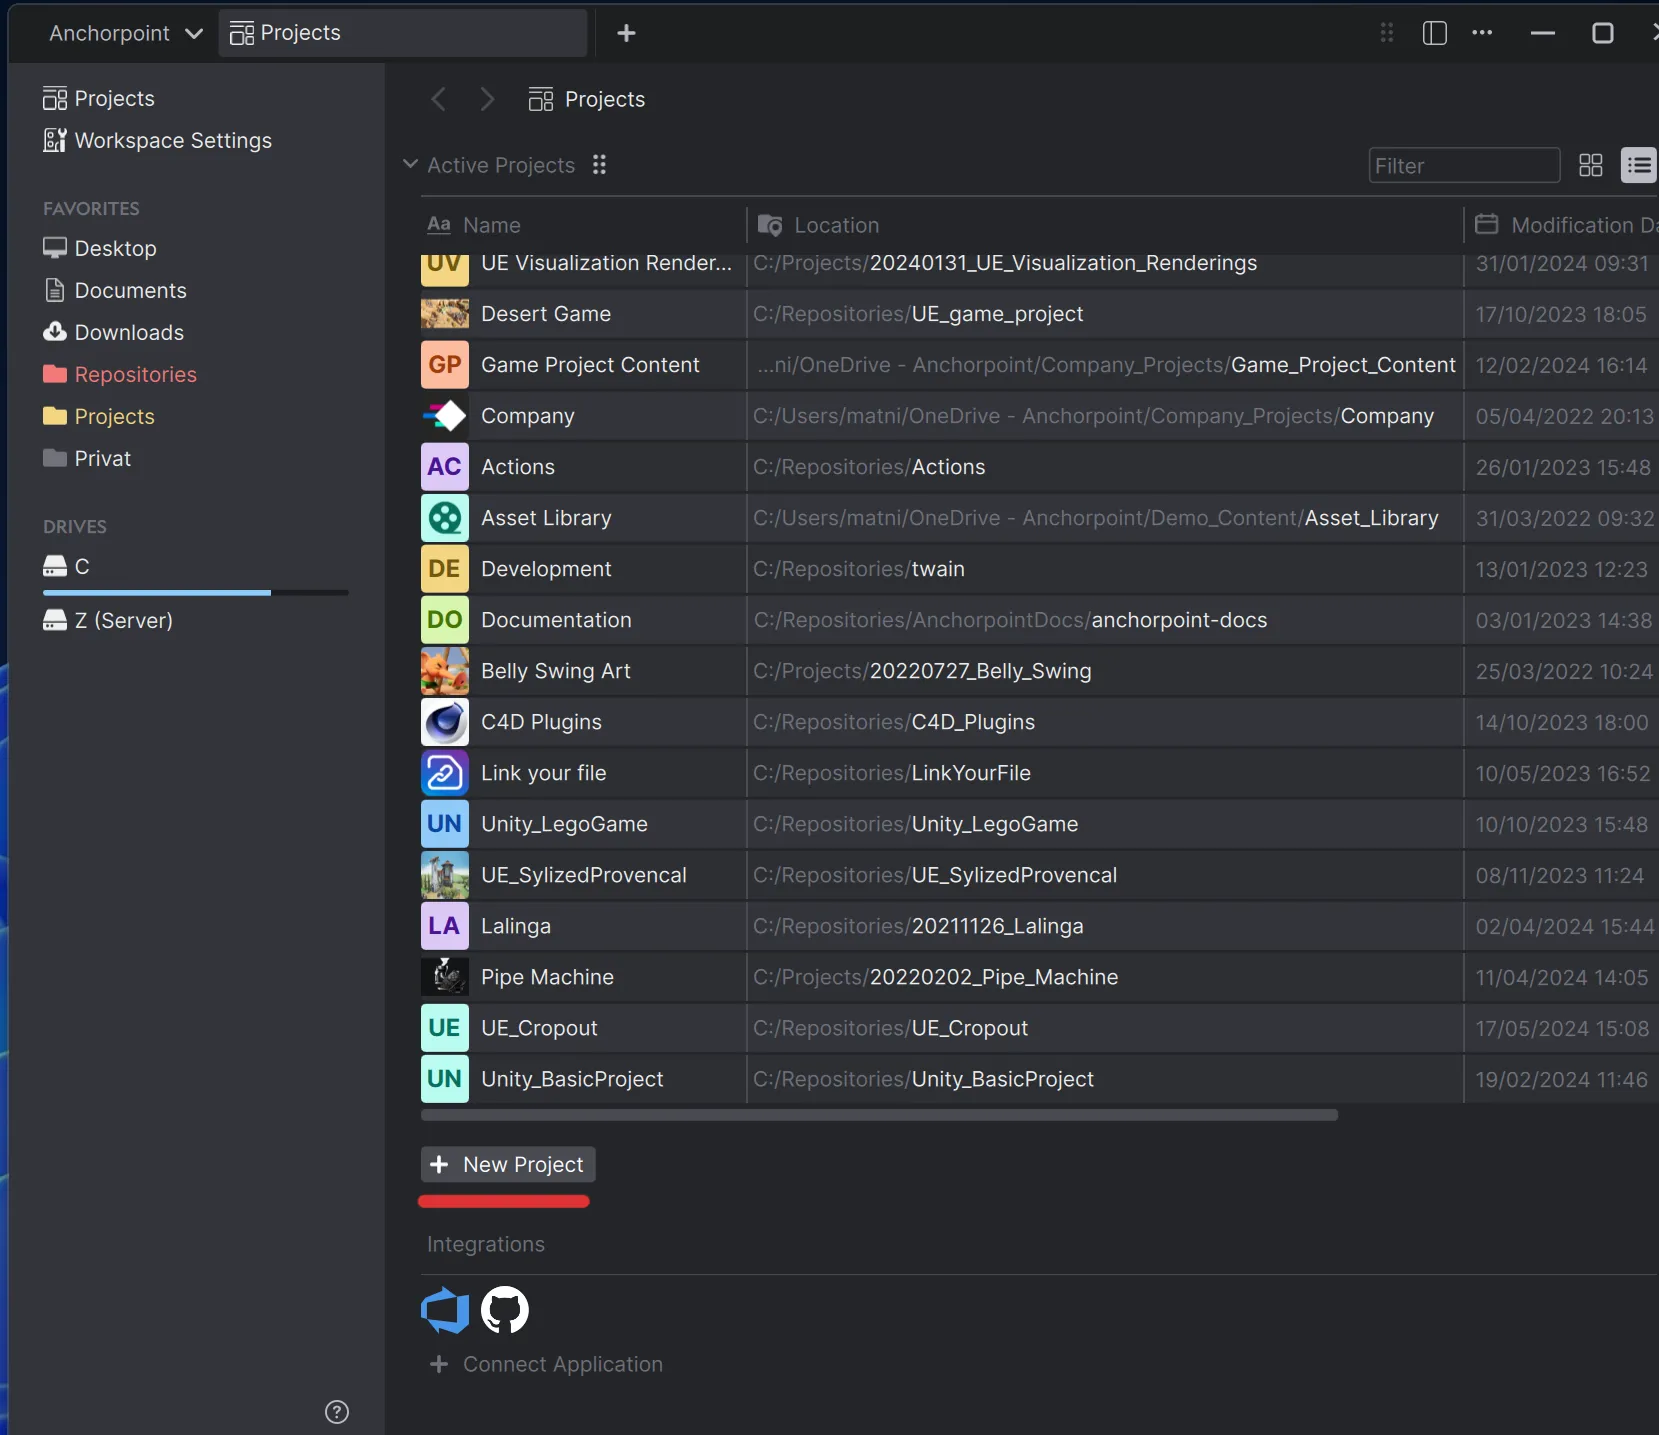Open the GitHub integration
This screenshot has height=1435, width=1659.
click(x=504, y=1309)
